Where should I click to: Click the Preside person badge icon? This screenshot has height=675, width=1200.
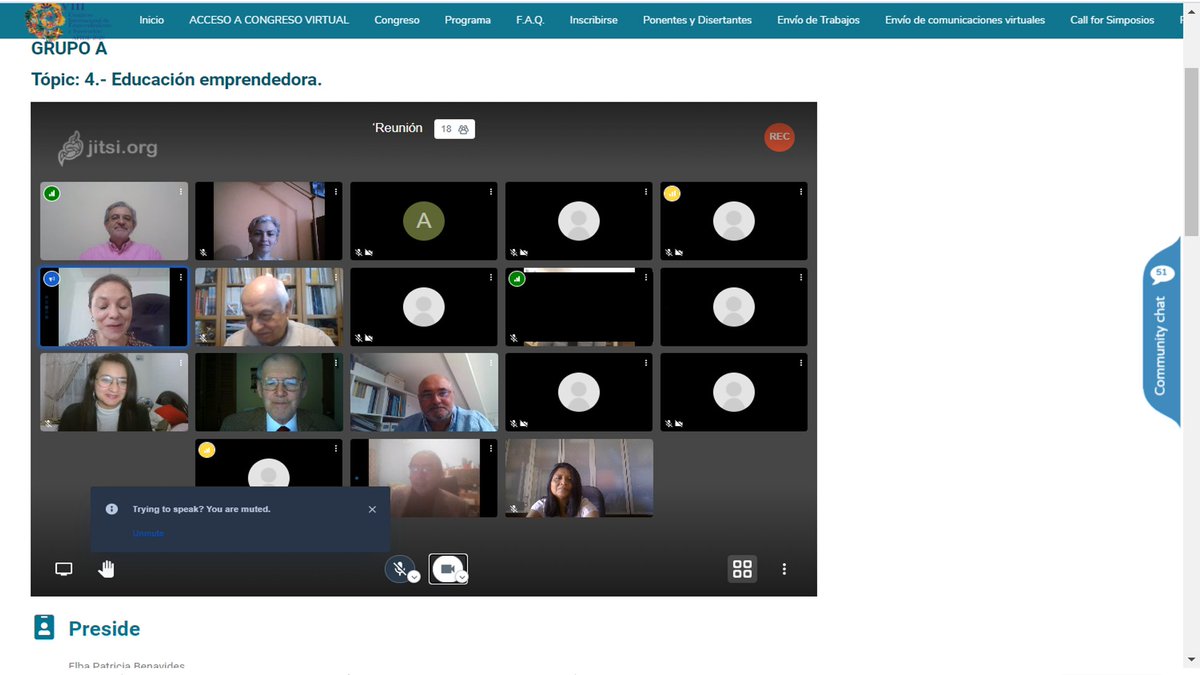pyautogui.click(x=44, y=627)
